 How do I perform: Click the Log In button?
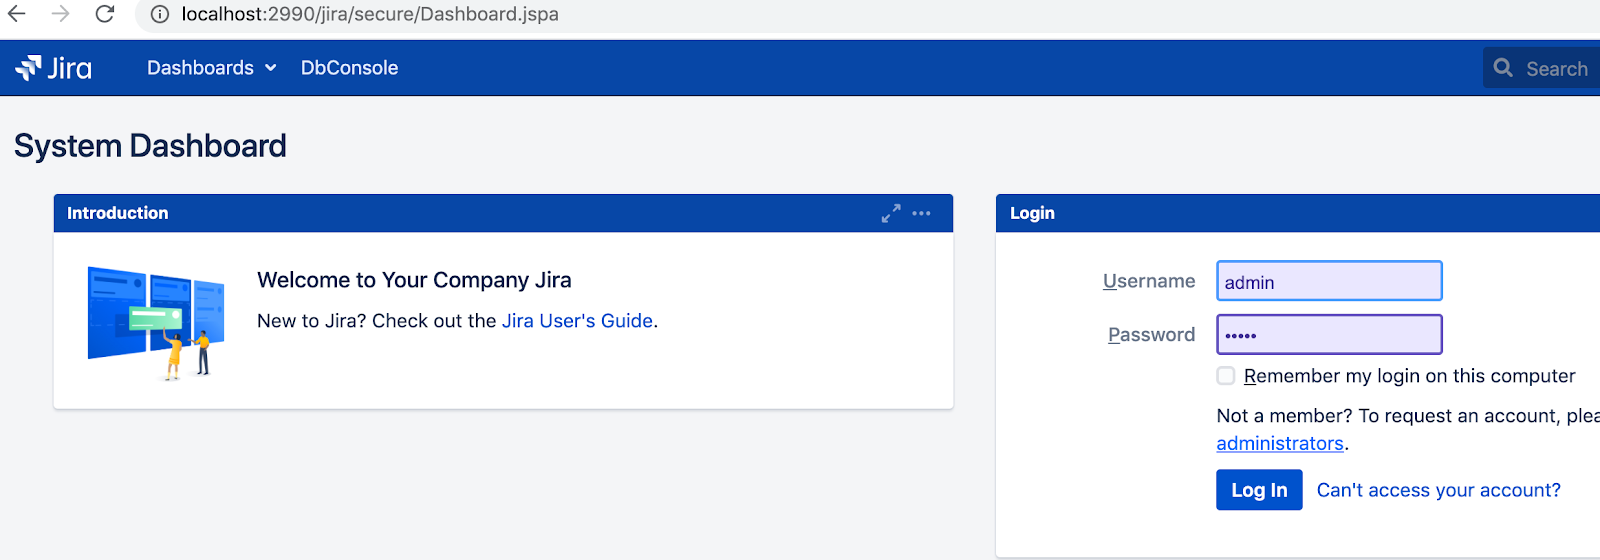tap(1259, 490)
